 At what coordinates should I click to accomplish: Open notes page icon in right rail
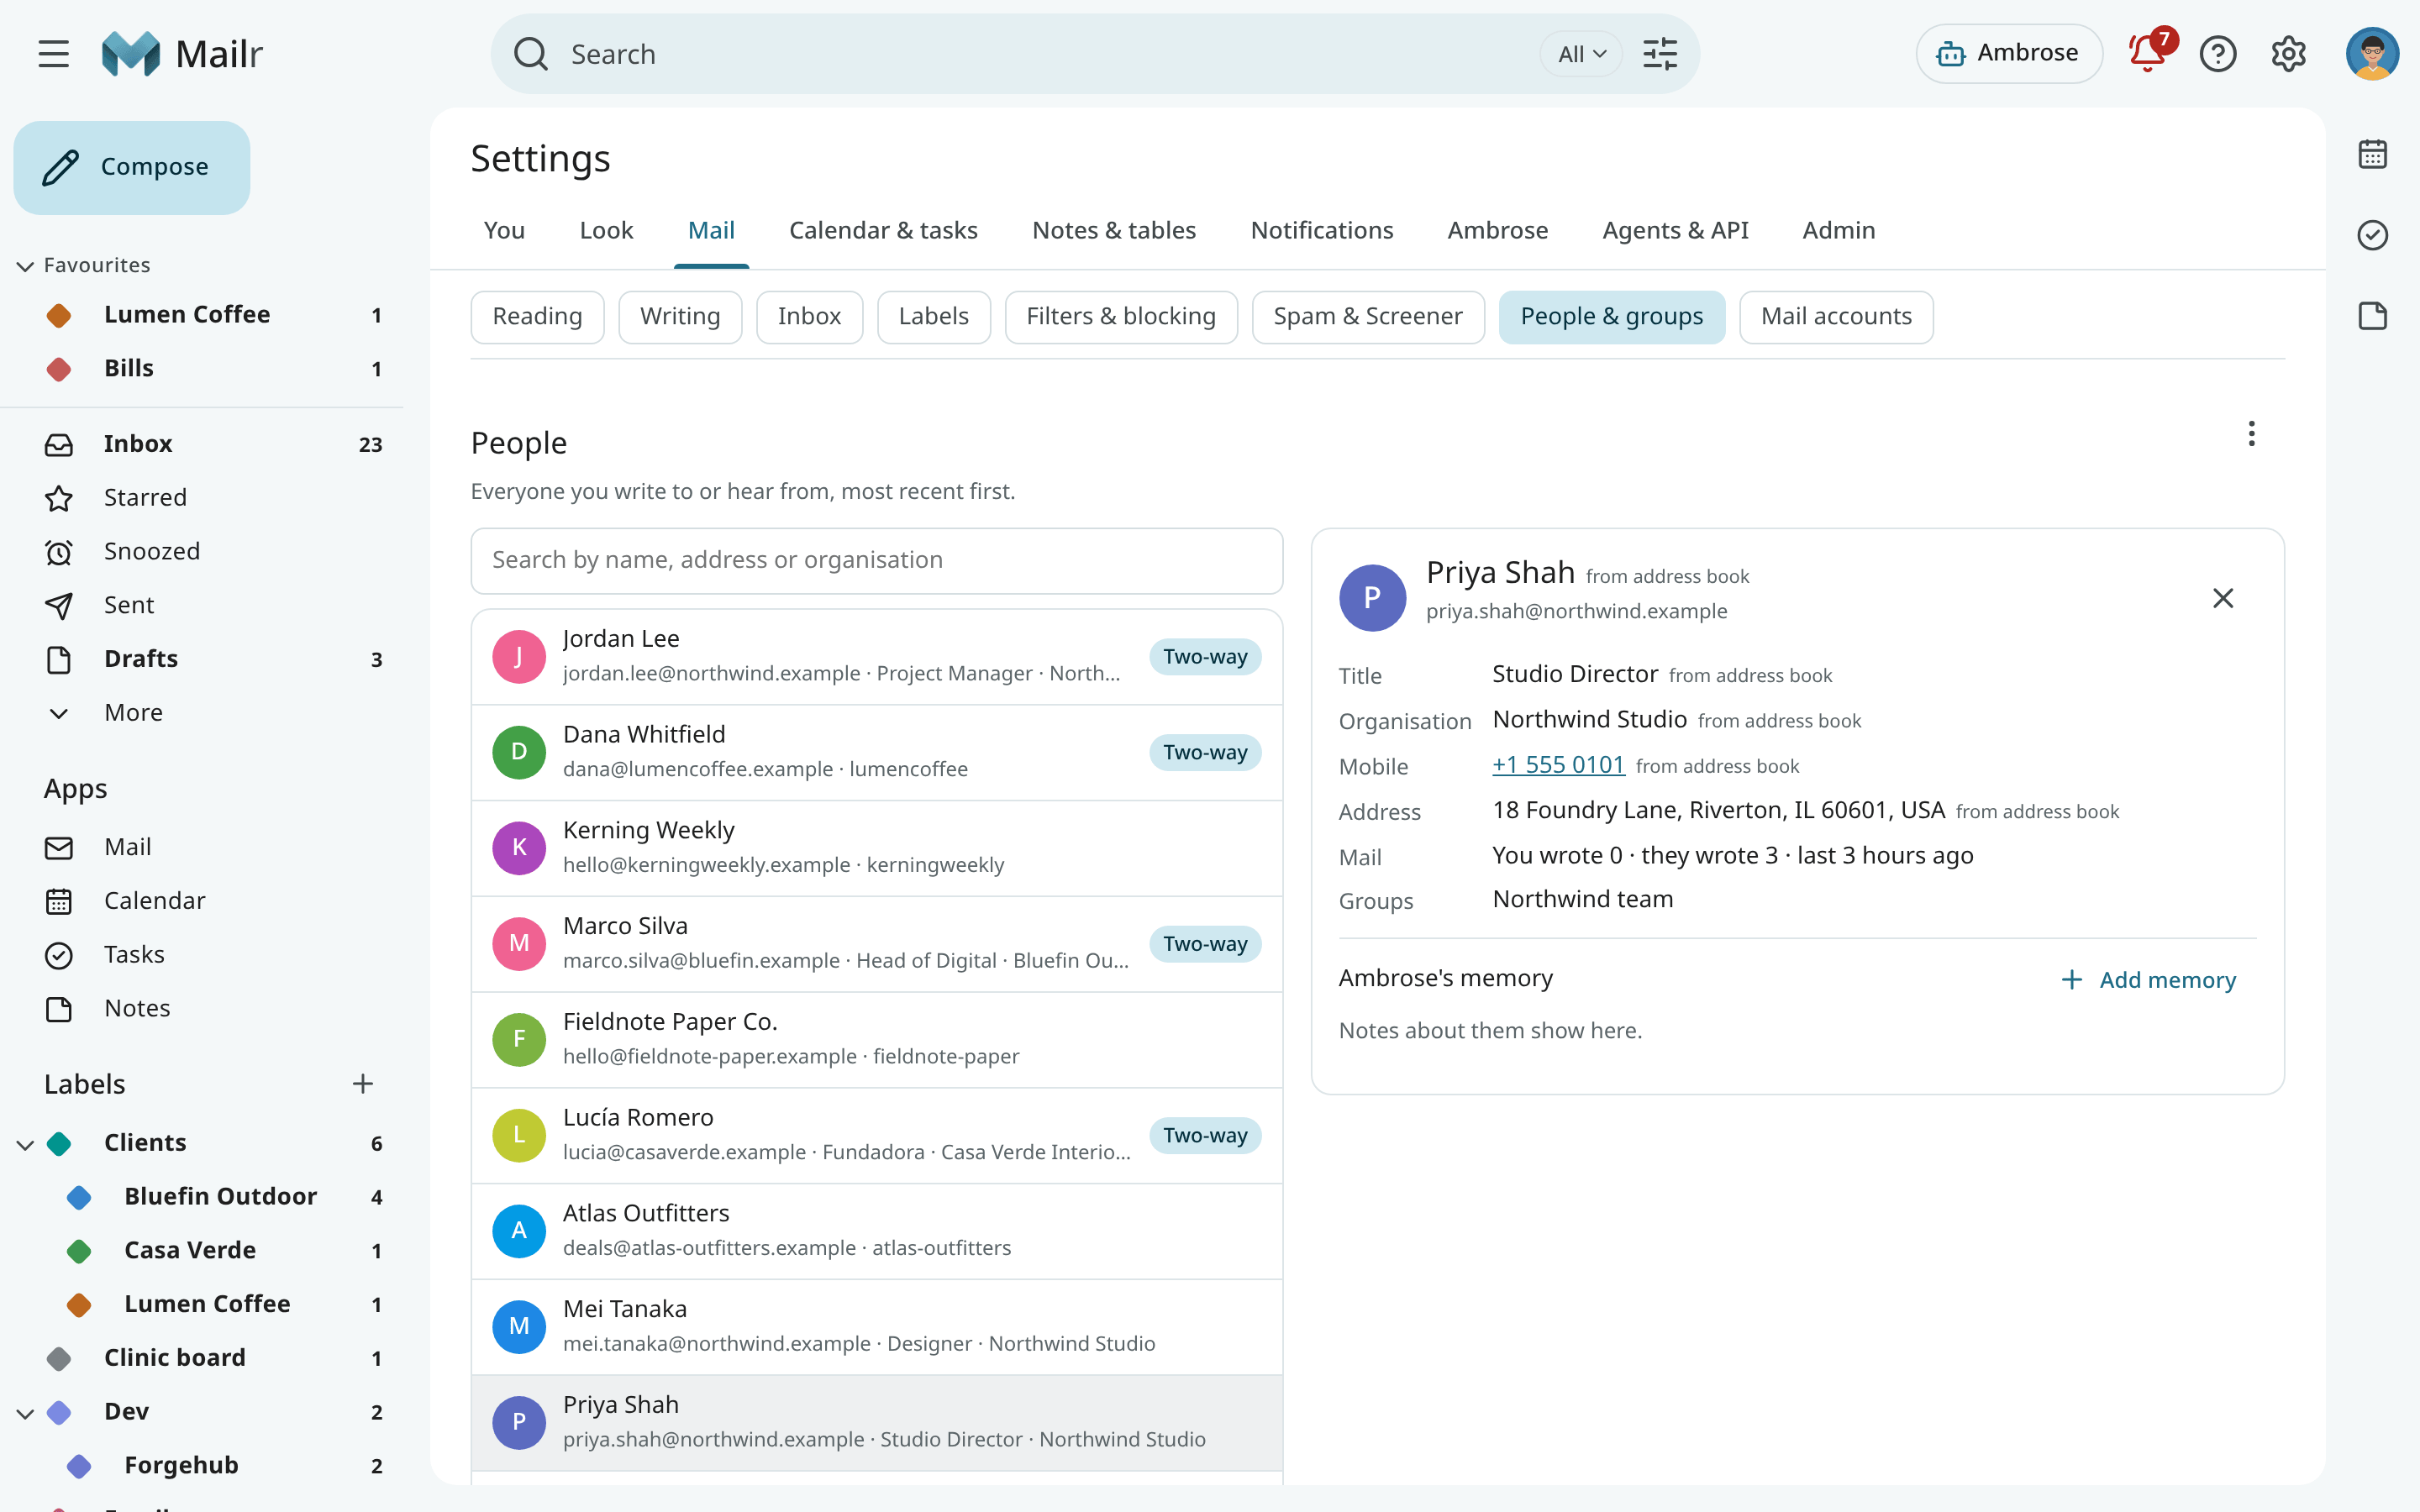click(x=2372, y=316)
